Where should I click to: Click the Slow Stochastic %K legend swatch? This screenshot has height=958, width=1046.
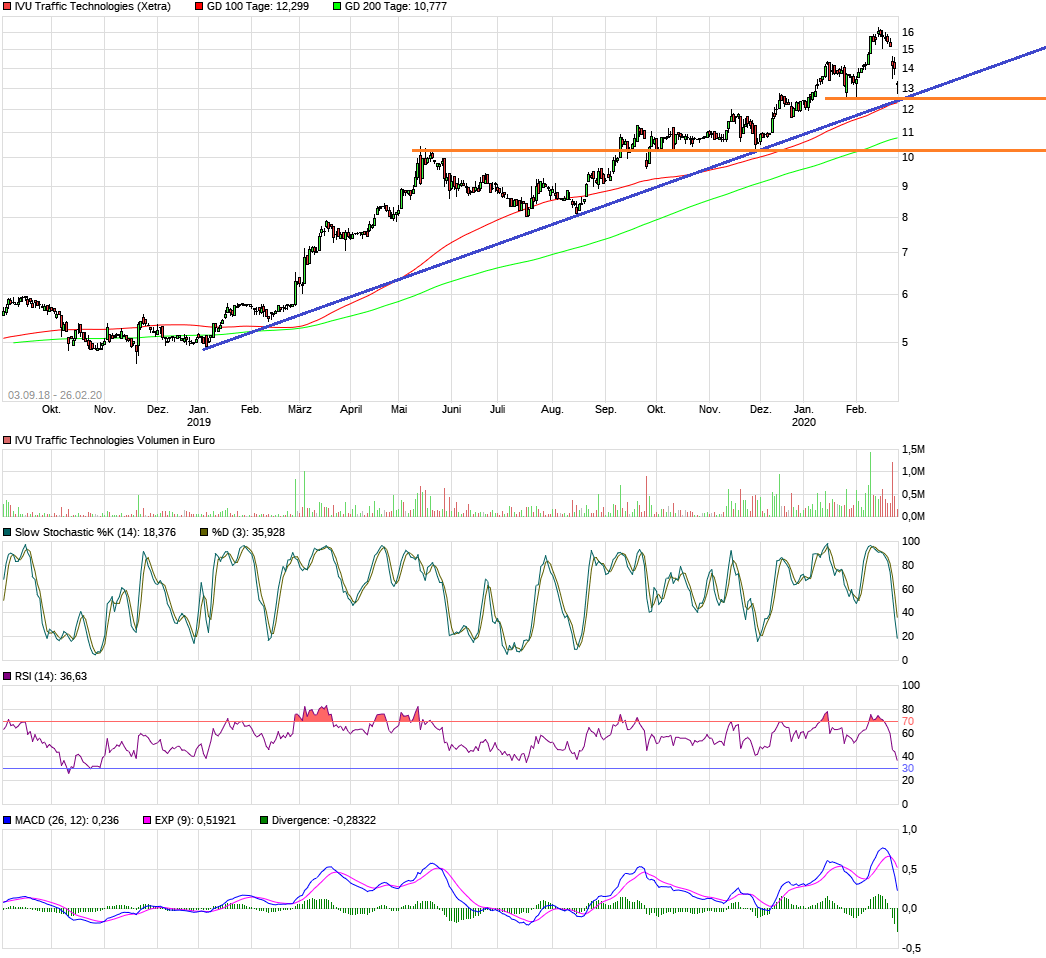pyautogui.click(x=7, y=532)
